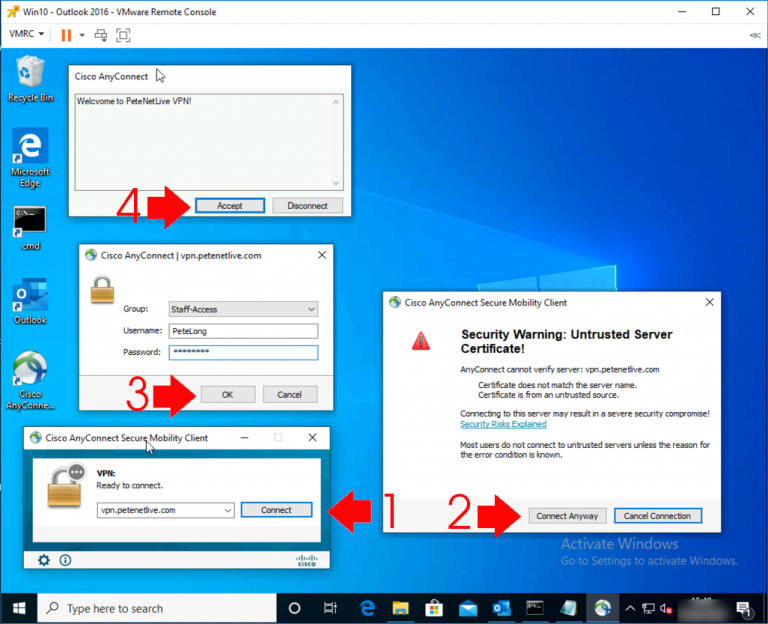Show hidden system tray icons
Viewport: 768px width, 624px height.
point(630,608)
